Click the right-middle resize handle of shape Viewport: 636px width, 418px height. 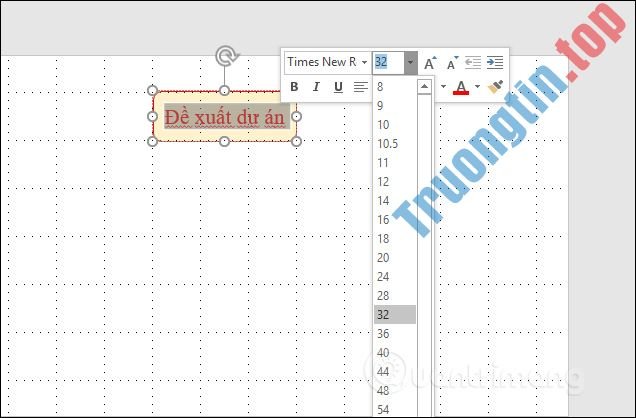pos(297,117)
